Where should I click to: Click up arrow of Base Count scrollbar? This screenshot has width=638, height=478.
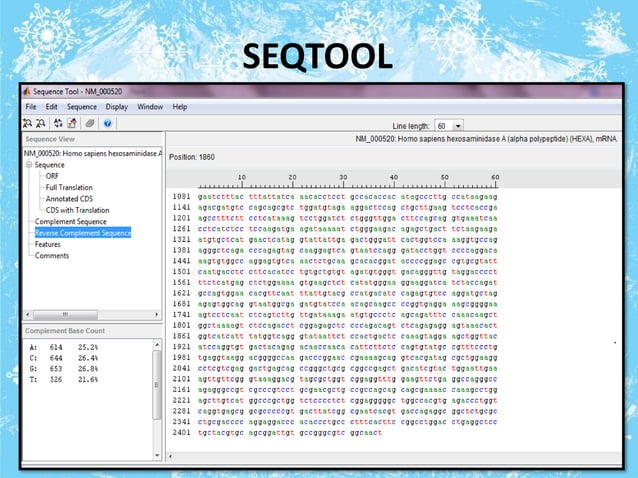click(x=157, y=345)
